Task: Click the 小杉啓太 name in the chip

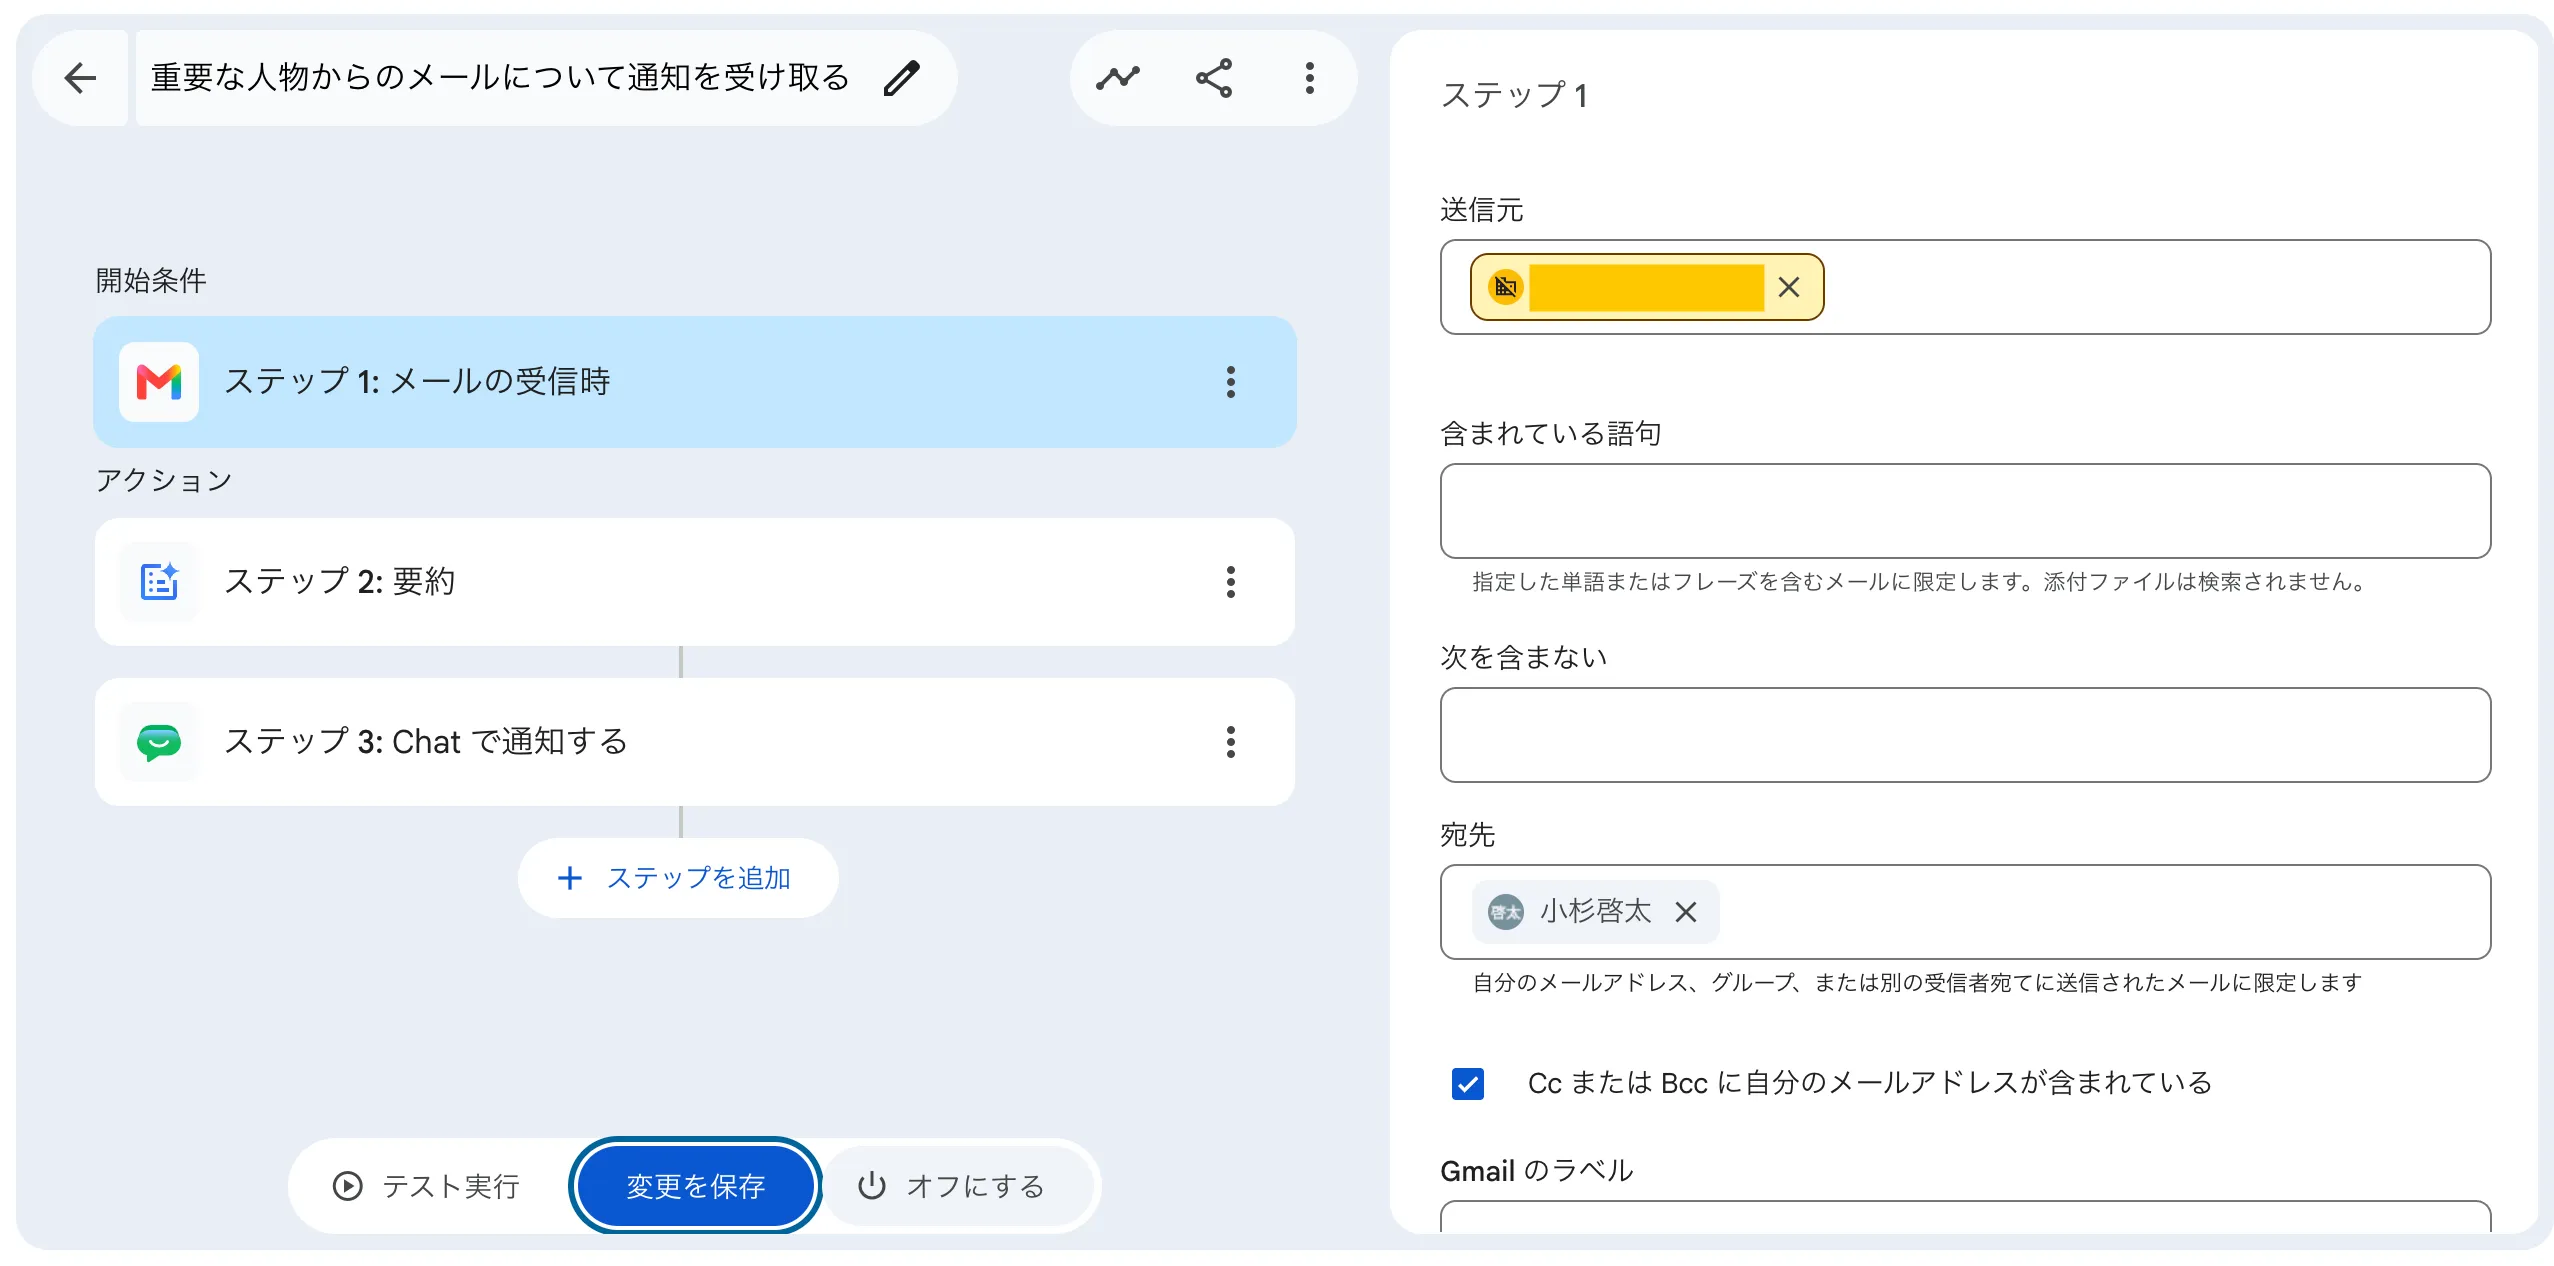Action: pos(1596,912)
